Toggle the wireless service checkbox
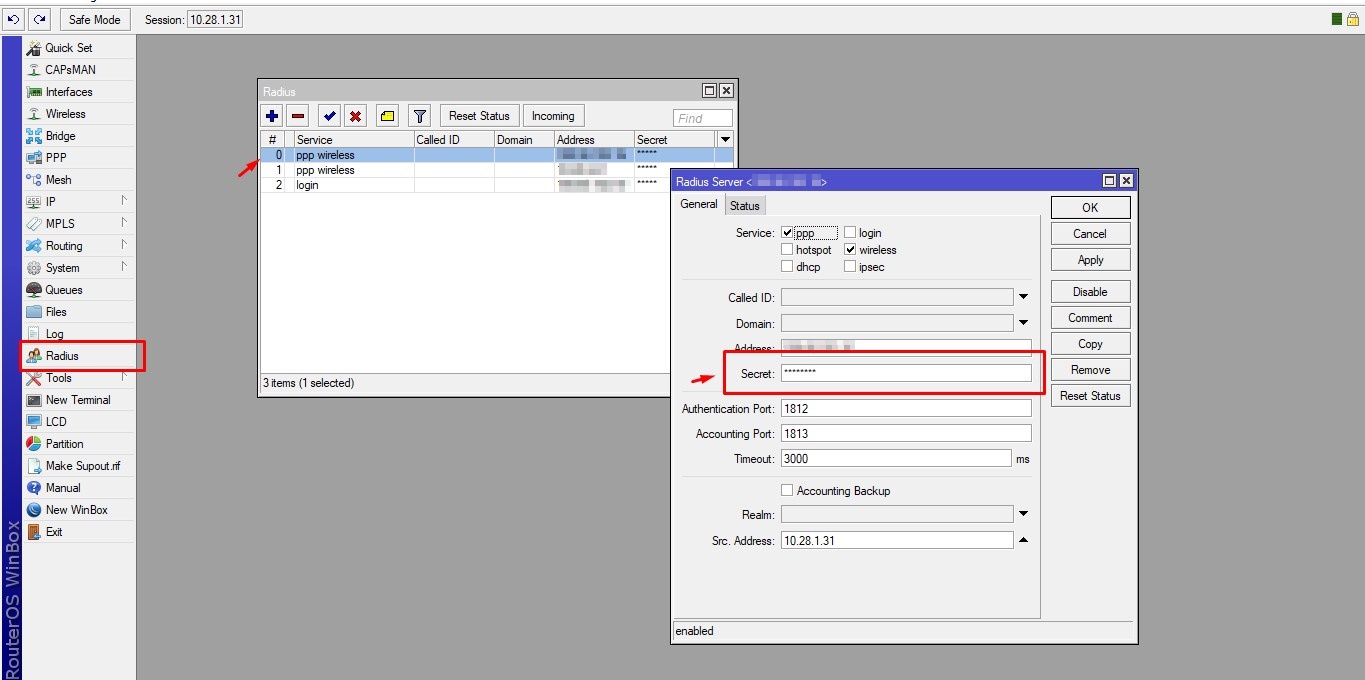Viewport: 1365px width, 680px height. pyautogui.click(x=850, y=250)
